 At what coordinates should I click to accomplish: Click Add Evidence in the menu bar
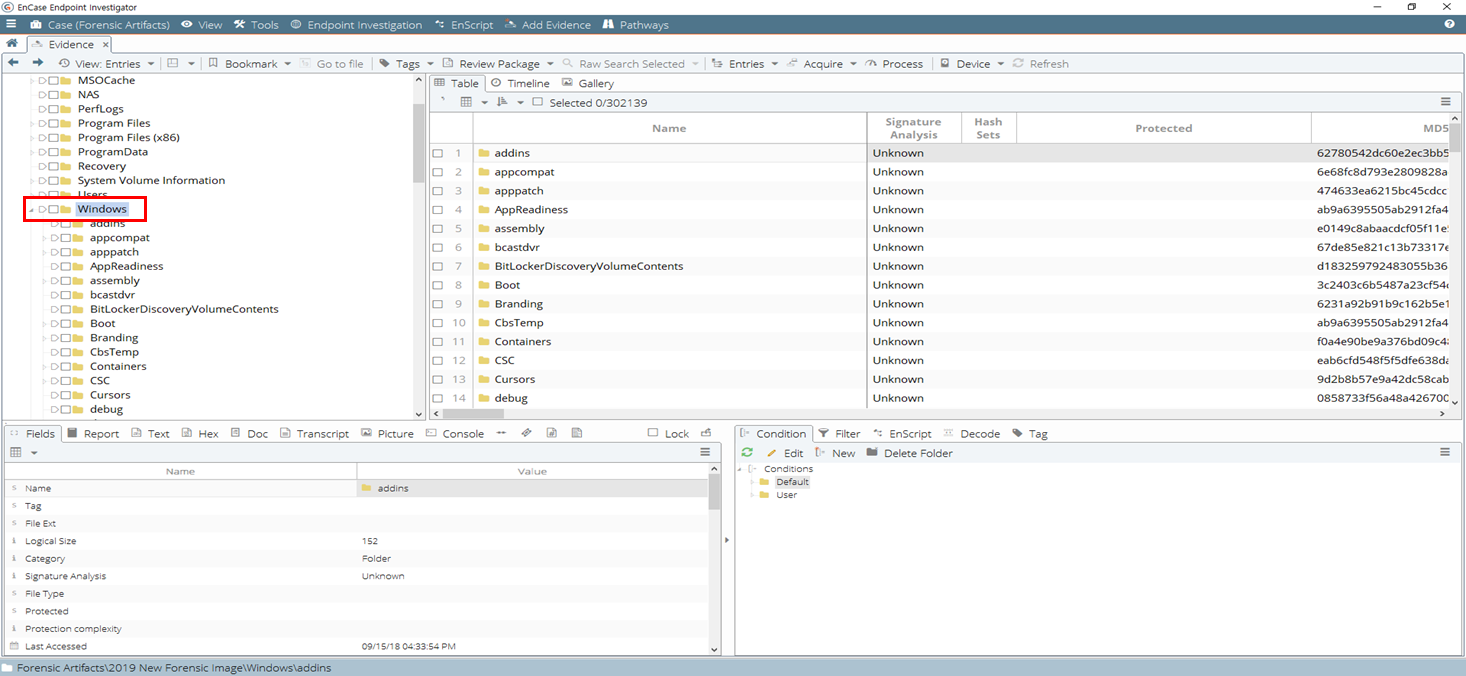tap(548, 24)
